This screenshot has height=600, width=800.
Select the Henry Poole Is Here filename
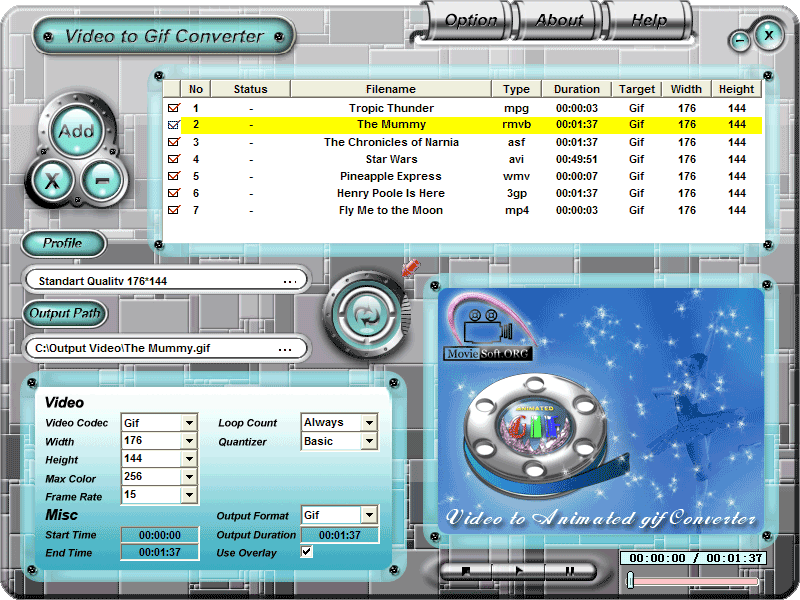[x=391, y=193]
